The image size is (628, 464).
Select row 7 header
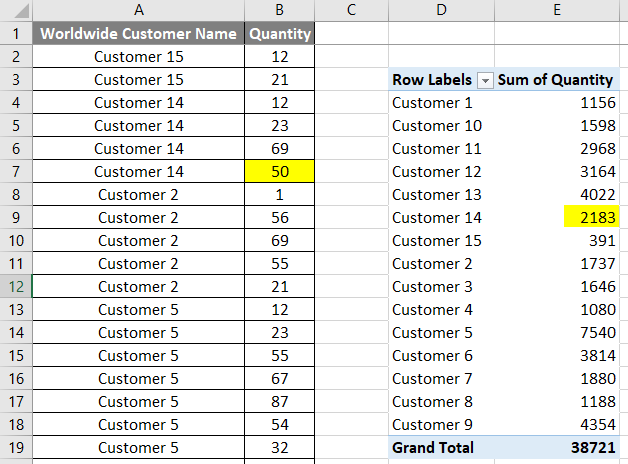click(16, 171)
